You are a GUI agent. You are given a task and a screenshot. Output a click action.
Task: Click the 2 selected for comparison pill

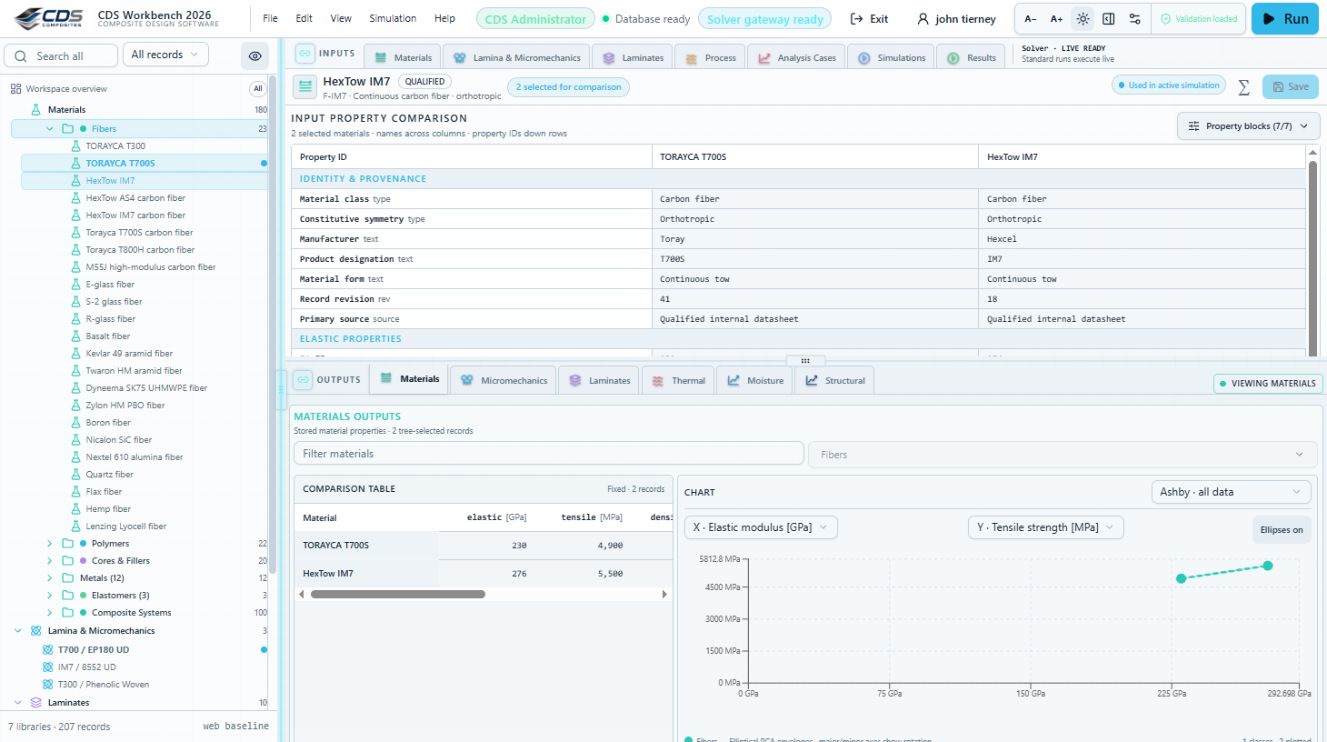[568, 87]
